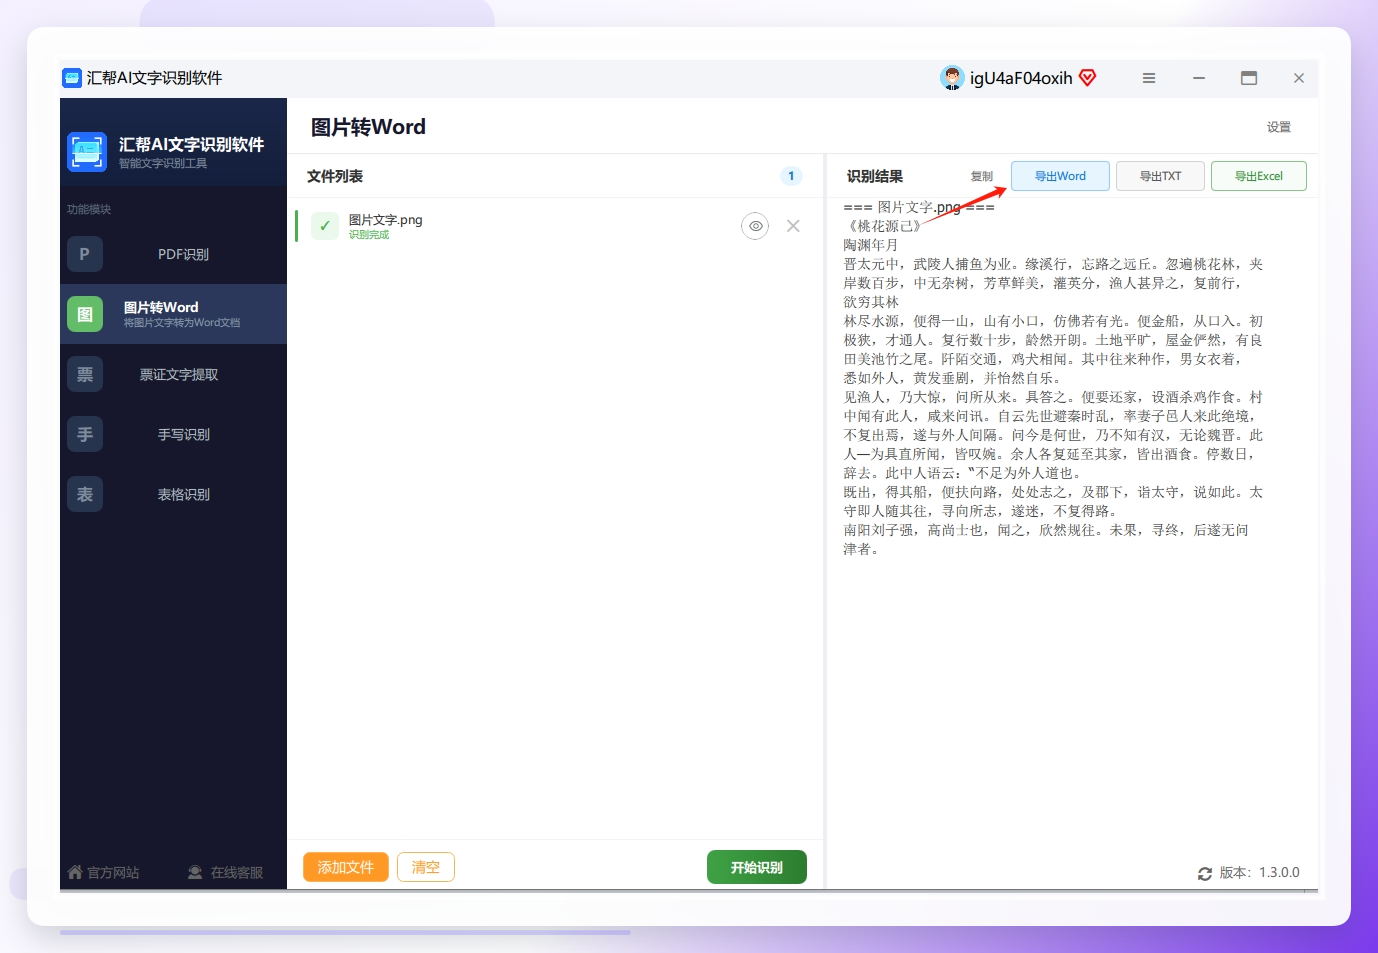Click the file count badge 1
The width and height of the screenshot is (1378, 953).
tap(791, 176)
